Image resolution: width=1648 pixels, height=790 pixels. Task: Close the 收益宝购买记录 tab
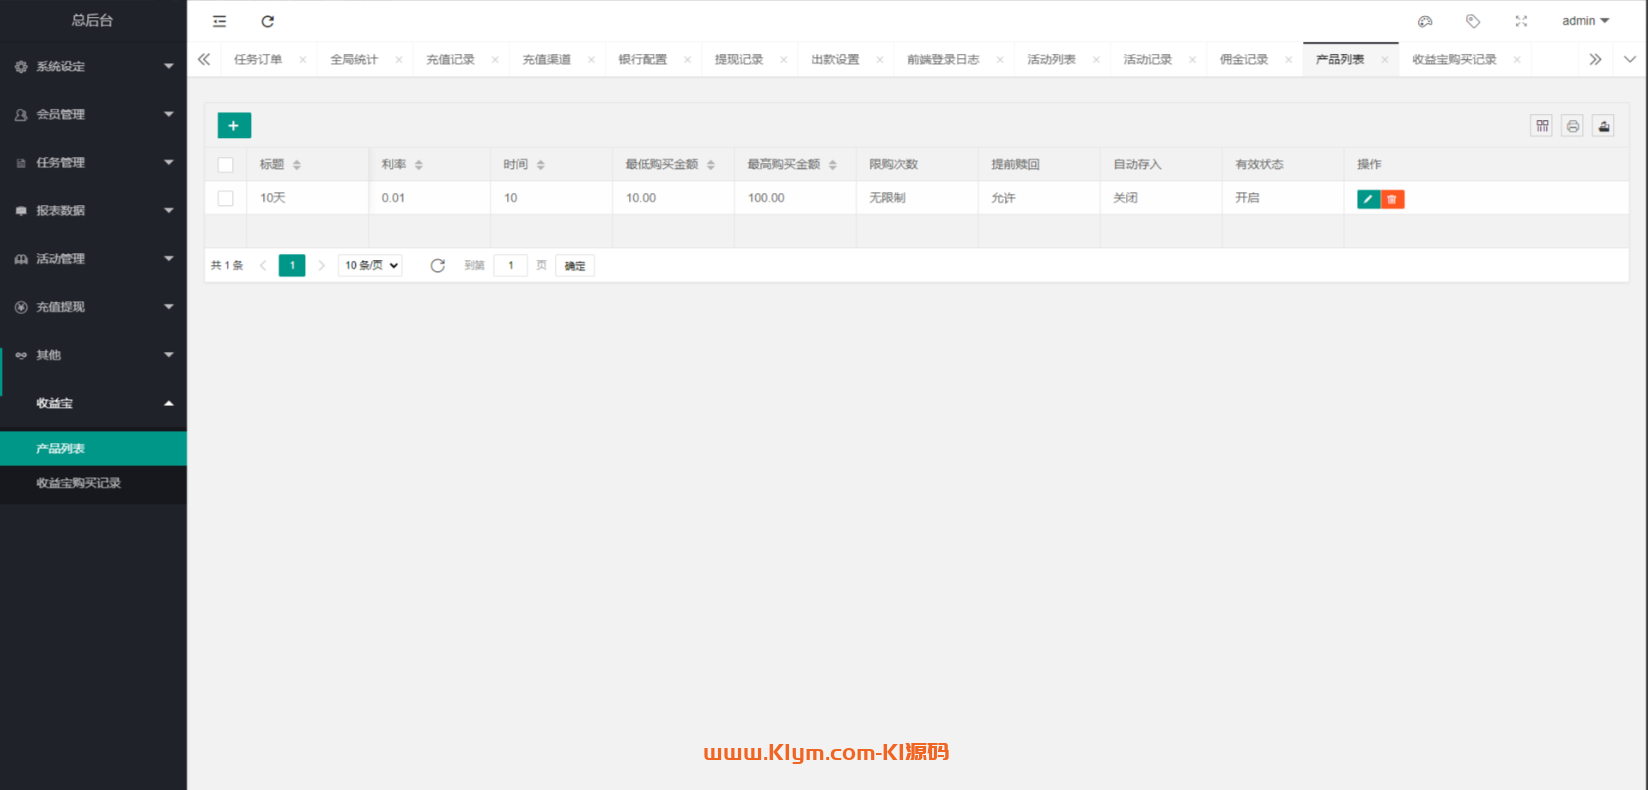point(1517,60)
